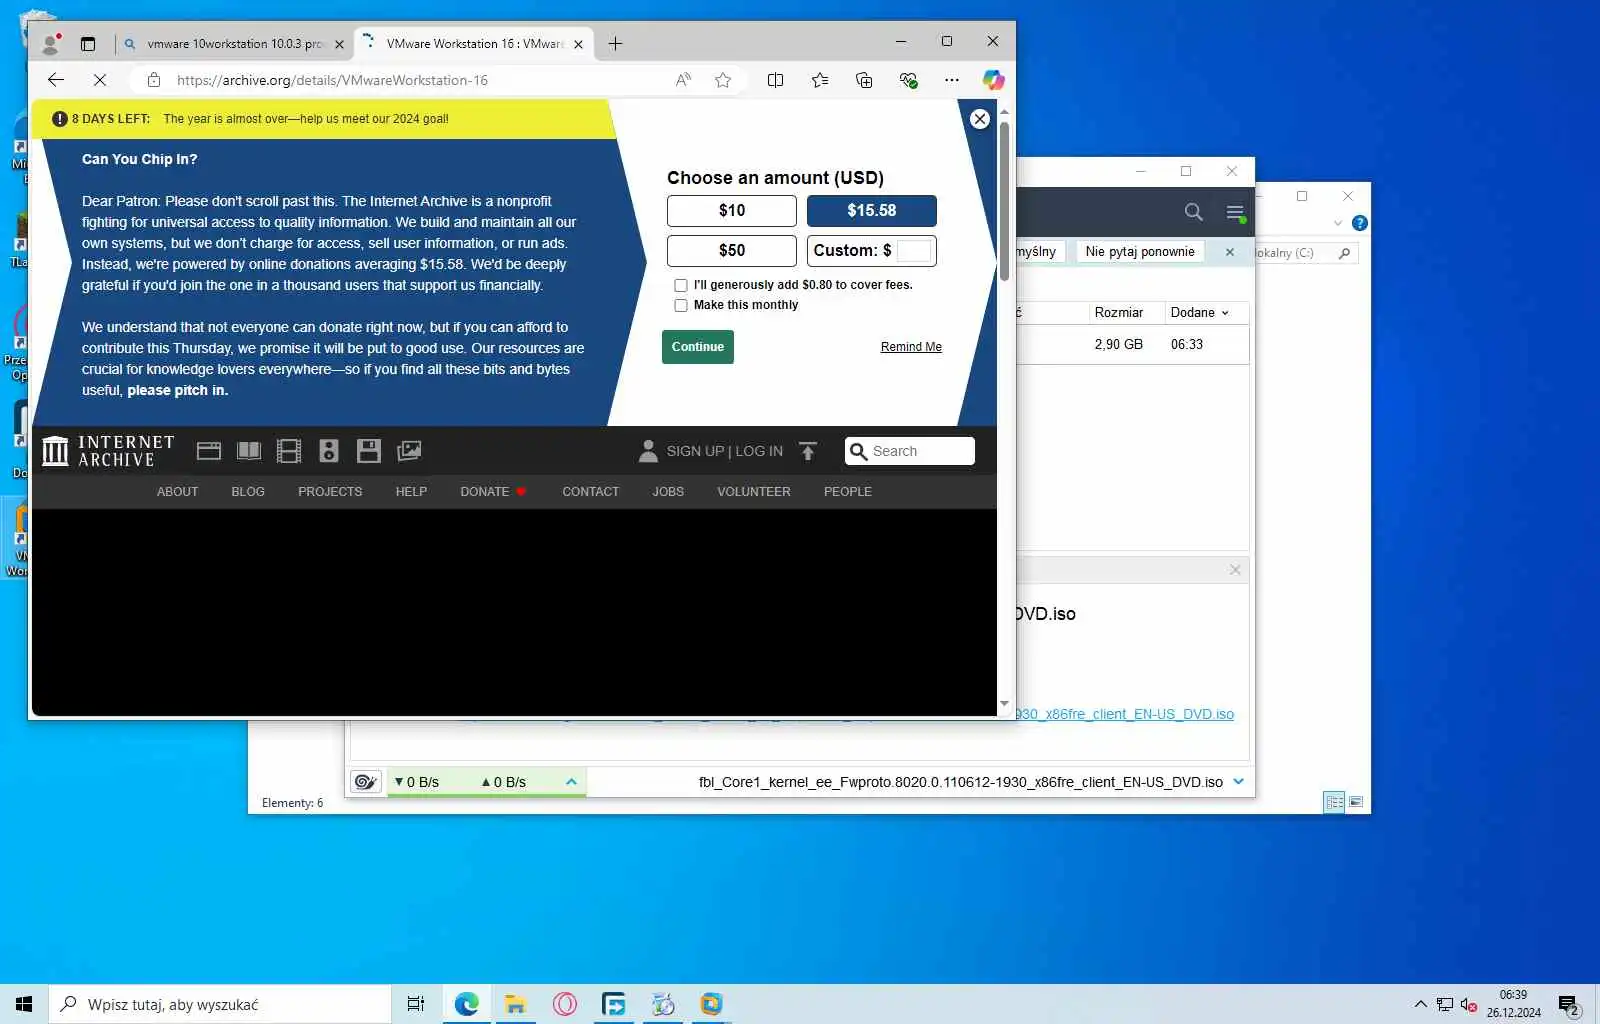
Task: Add page to favorites with star icon
Action: coord(723,80)
